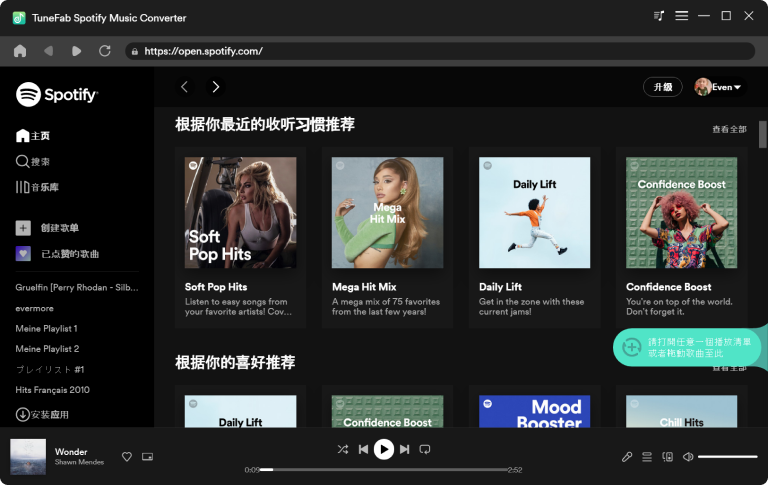Open the evermore playlist
This screenshot has width=768, height=485.
34,308
